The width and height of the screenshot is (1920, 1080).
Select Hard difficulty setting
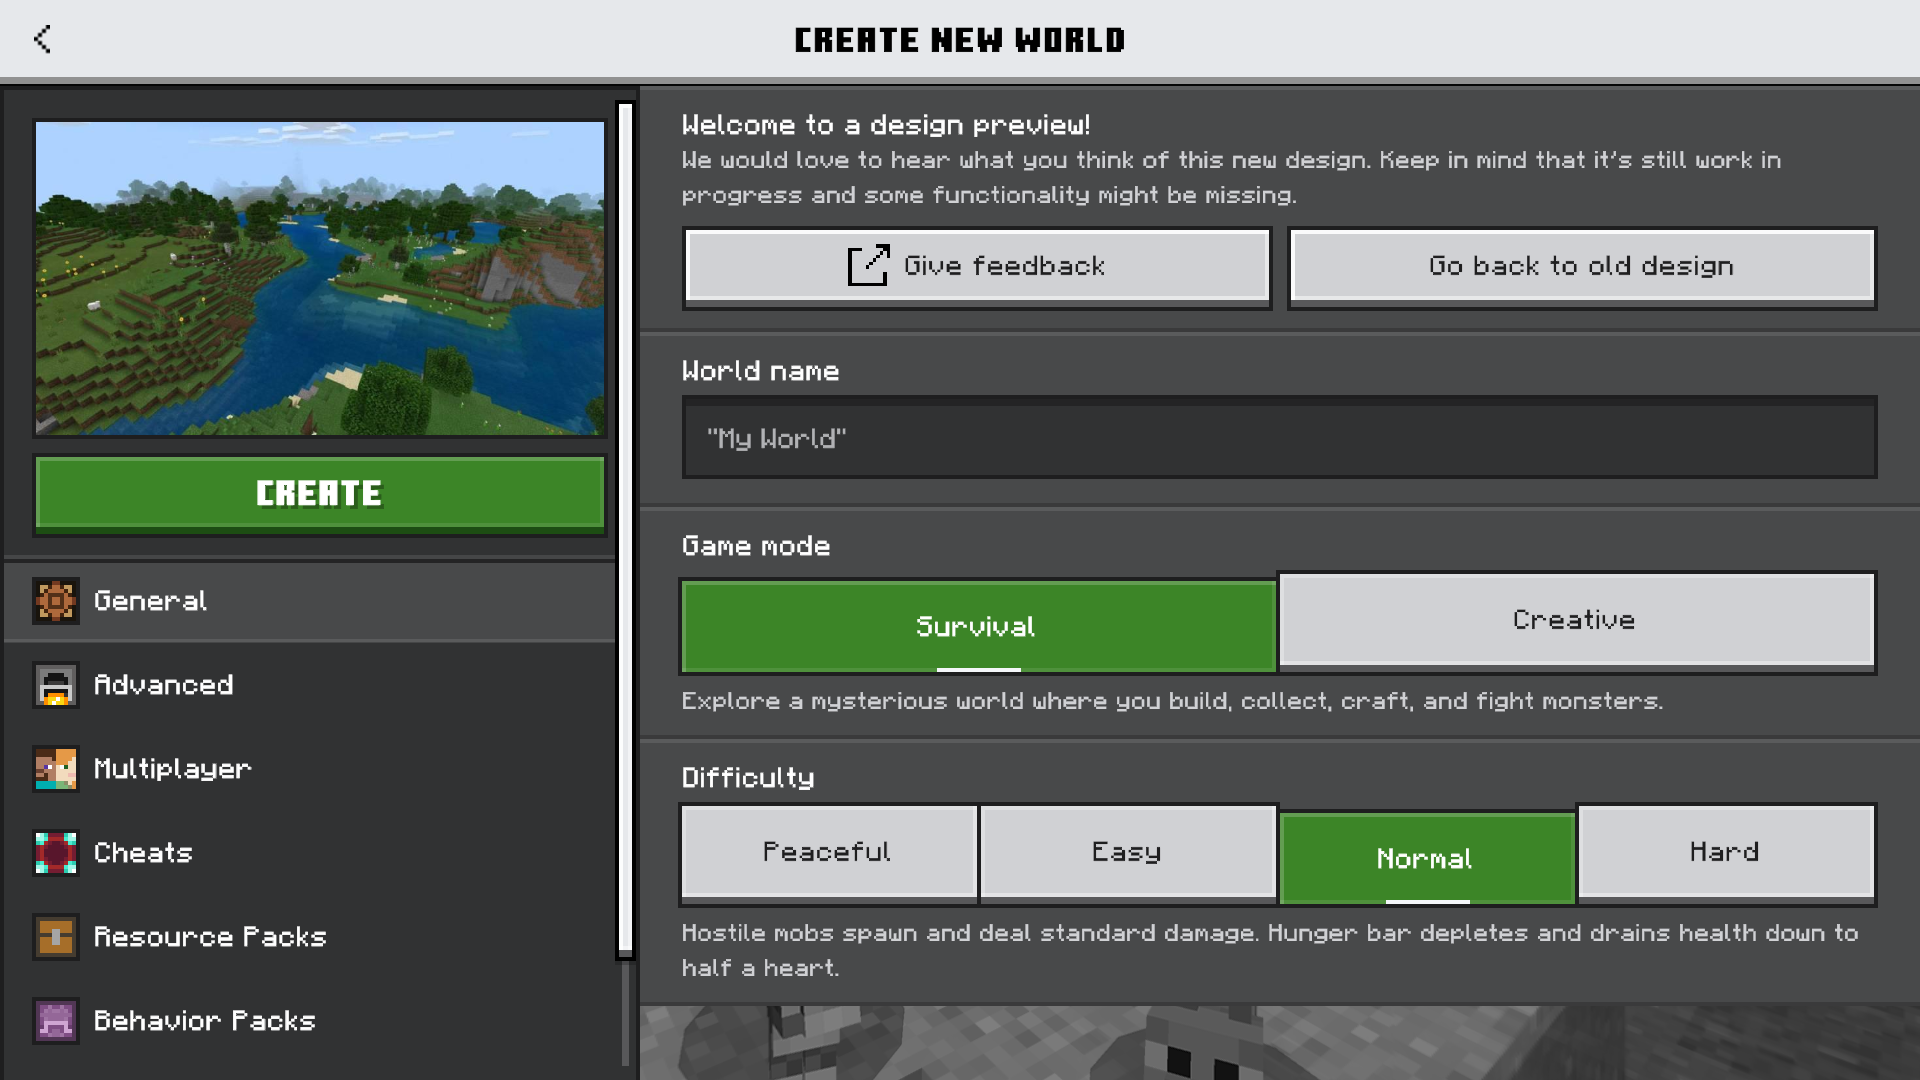coord(1725,852)
